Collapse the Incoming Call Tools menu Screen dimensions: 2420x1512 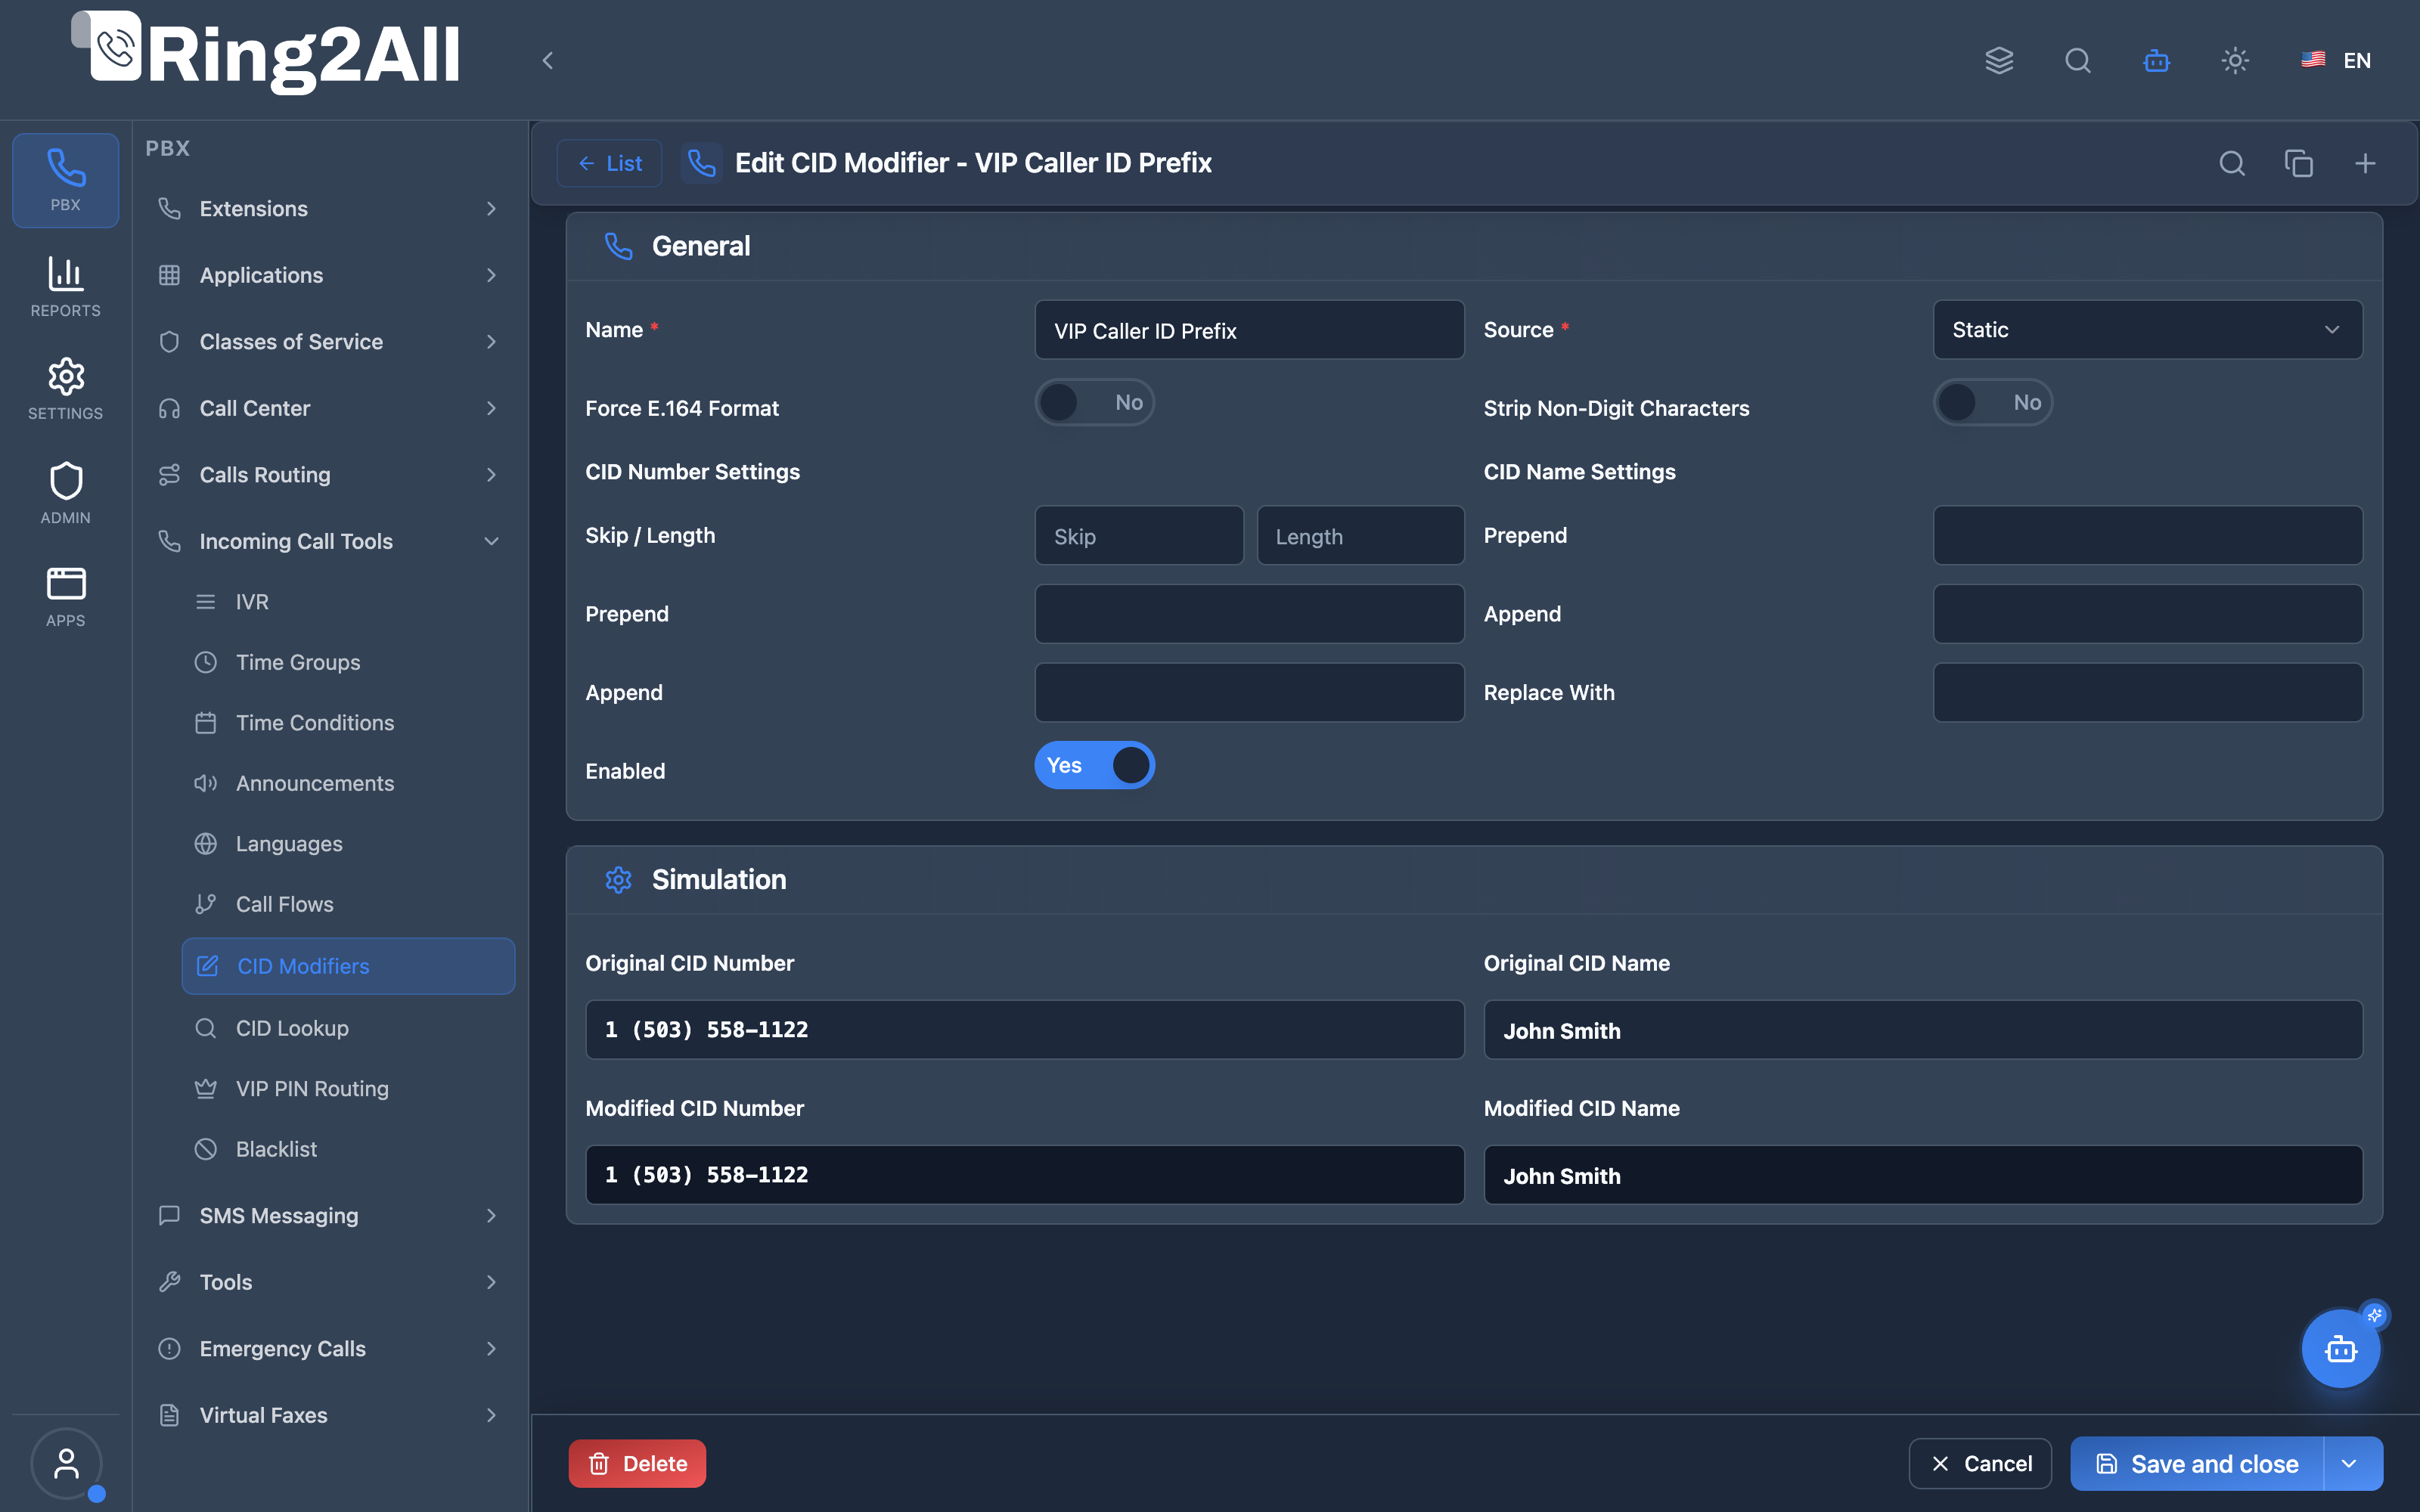tap(329, 541)
